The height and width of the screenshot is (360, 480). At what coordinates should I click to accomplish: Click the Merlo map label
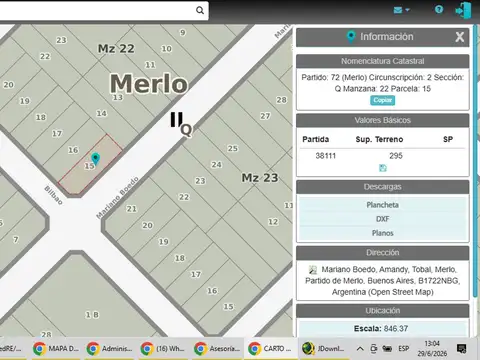pyautogui.click(x=149, y=83)
